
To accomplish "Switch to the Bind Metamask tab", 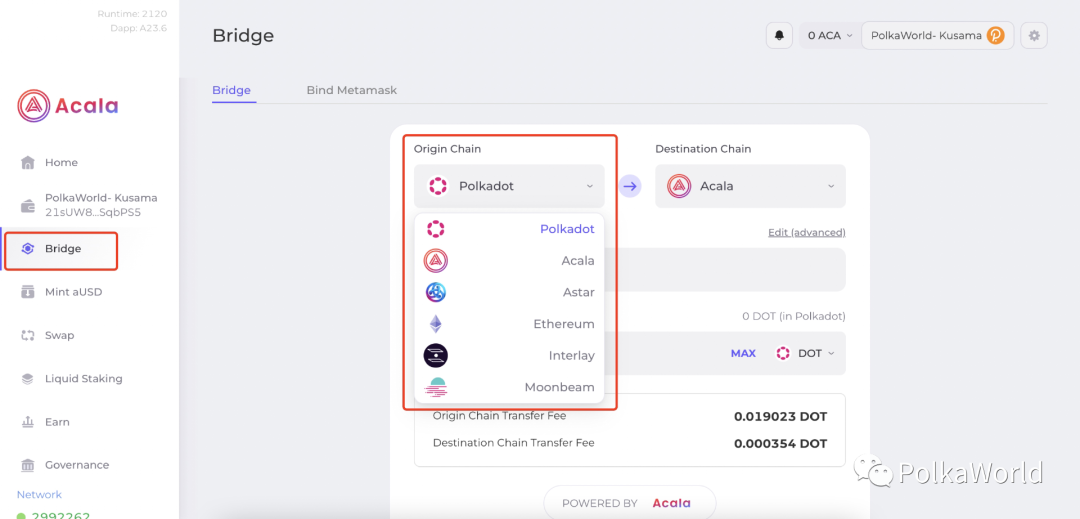I will [x=351, y=90].
